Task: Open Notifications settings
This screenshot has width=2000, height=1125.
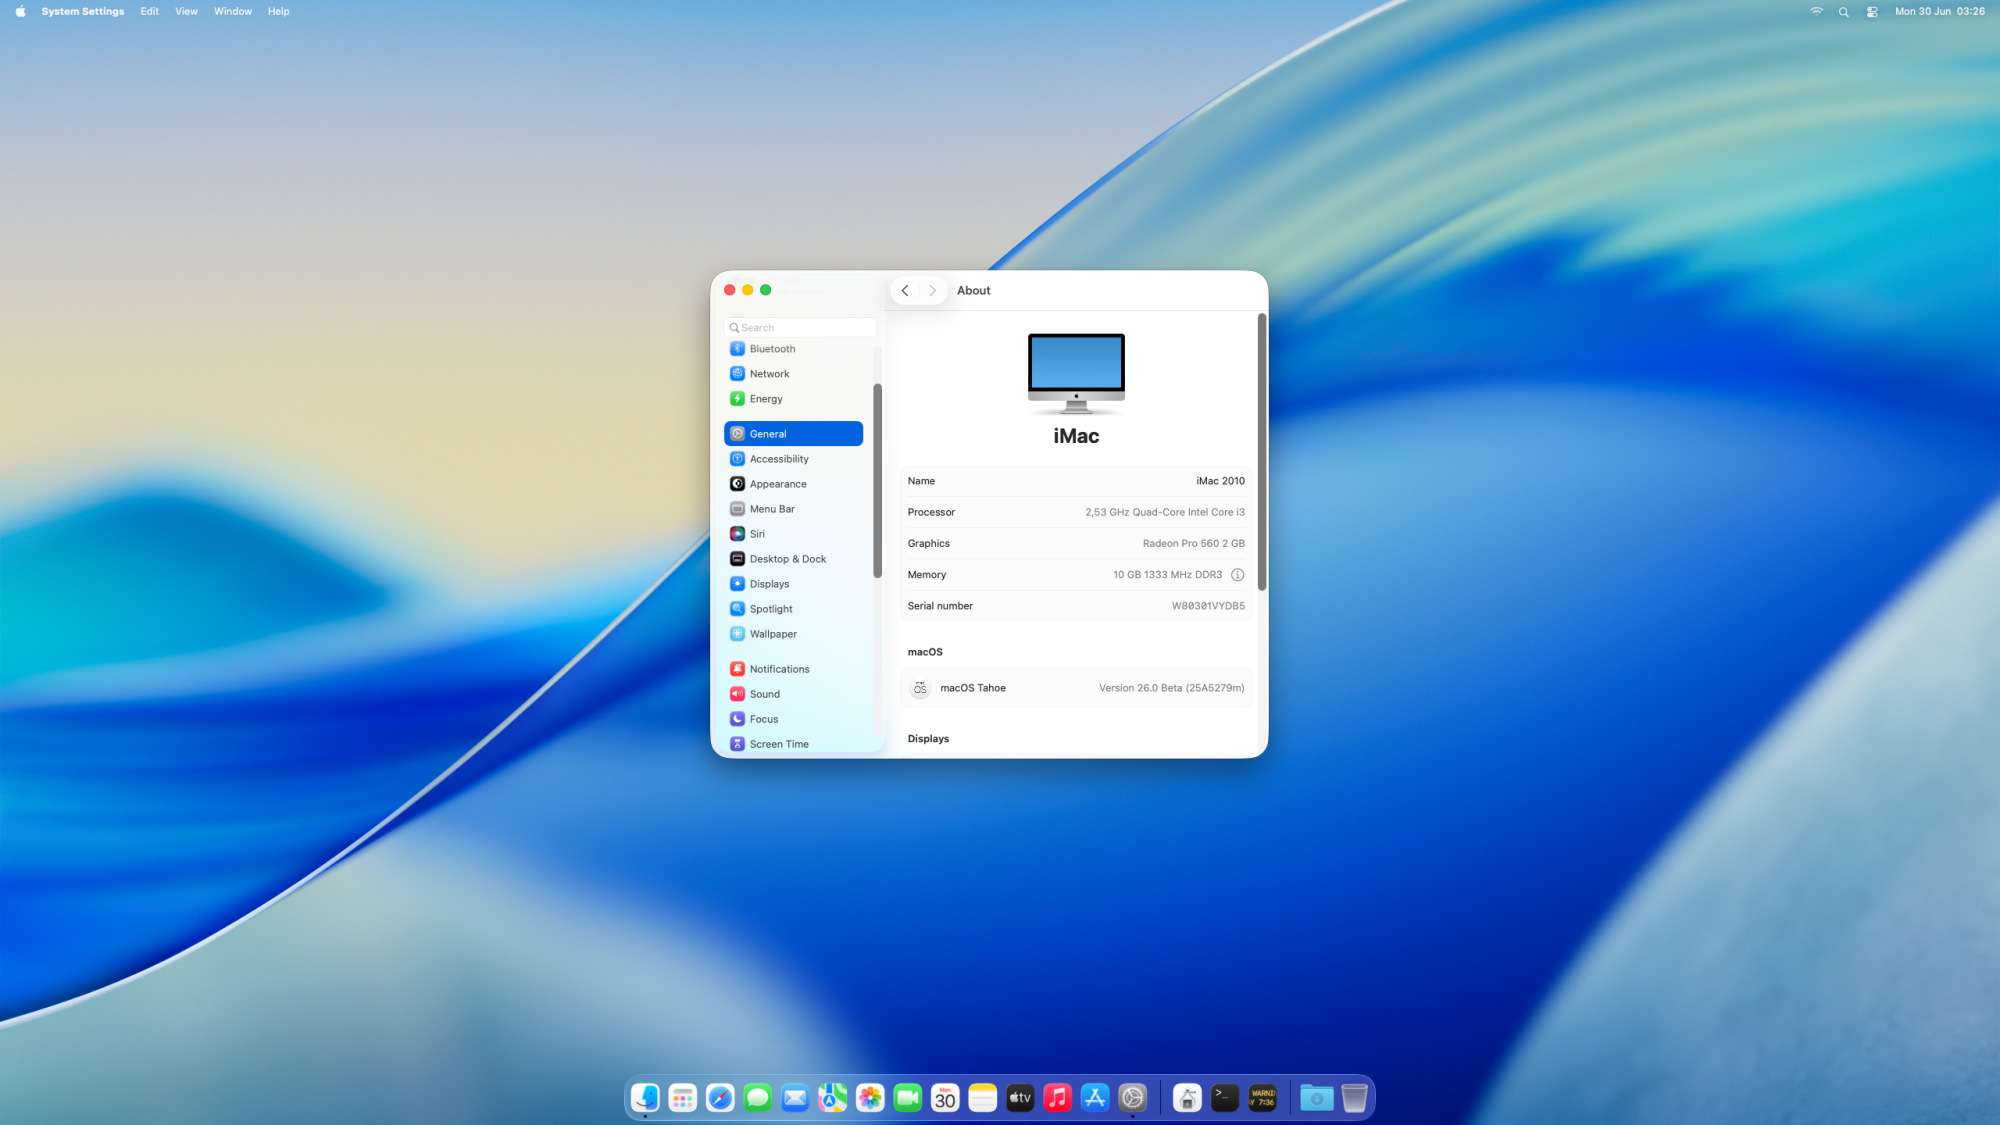Action: pos(779,669)
